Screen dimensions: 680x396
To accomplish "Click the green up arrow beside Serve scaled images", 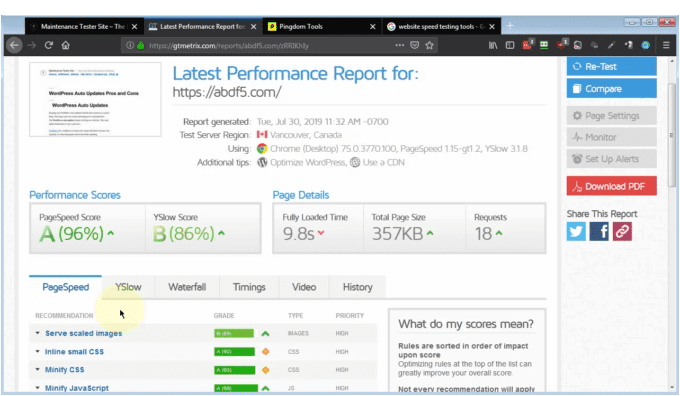I will (x=265, y=334).
